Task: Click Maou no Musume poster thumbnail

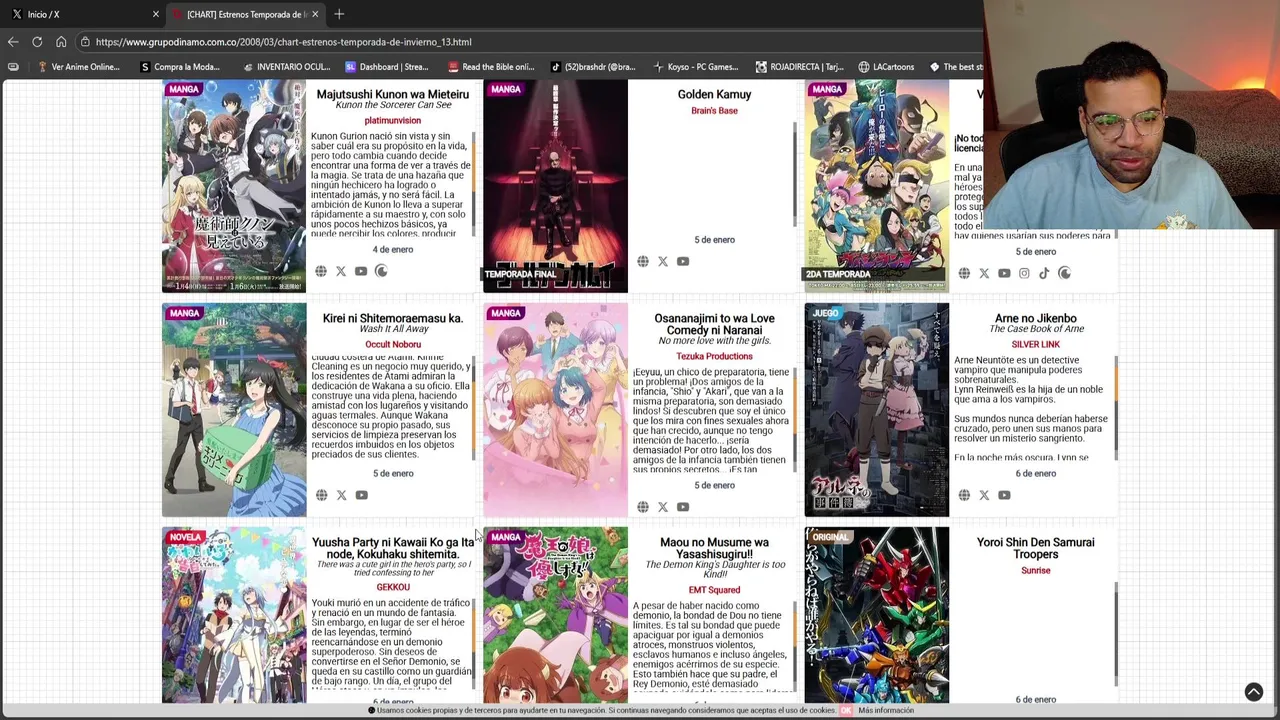Action: (555, 615)
